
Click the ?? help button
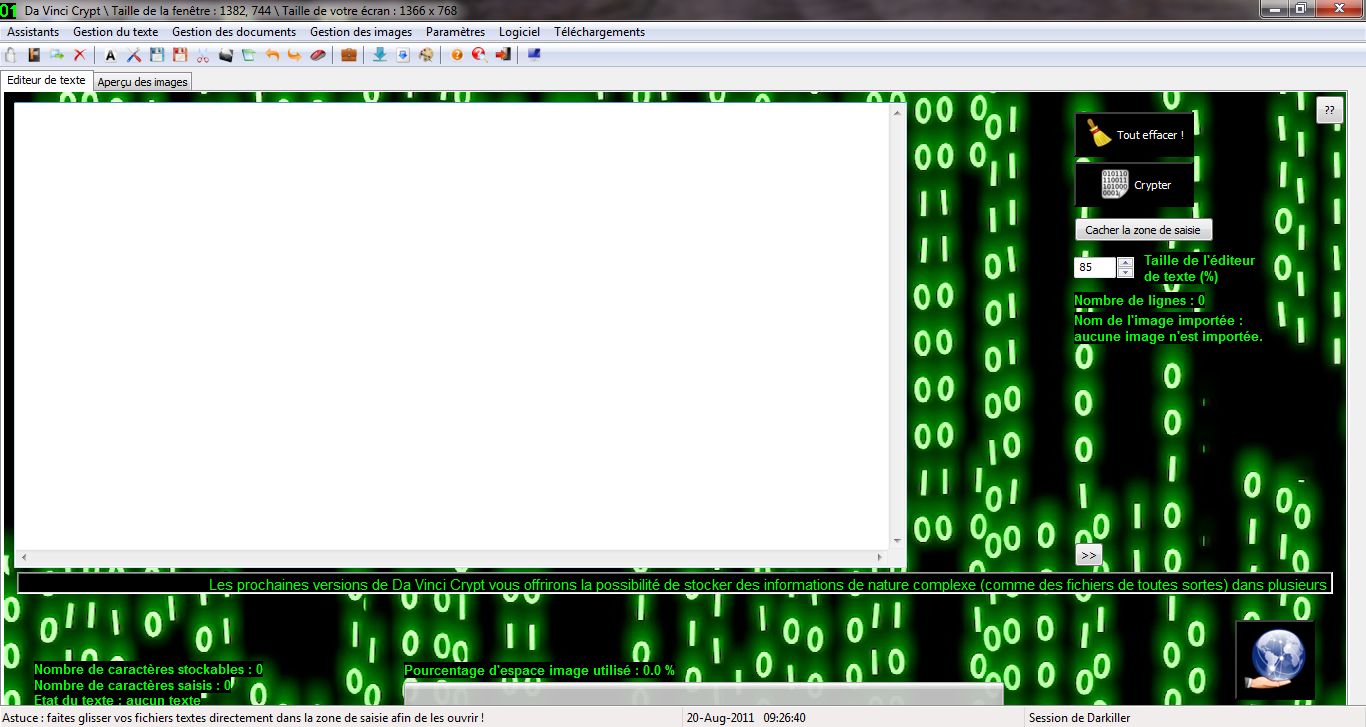click(x=1329, y=110)
